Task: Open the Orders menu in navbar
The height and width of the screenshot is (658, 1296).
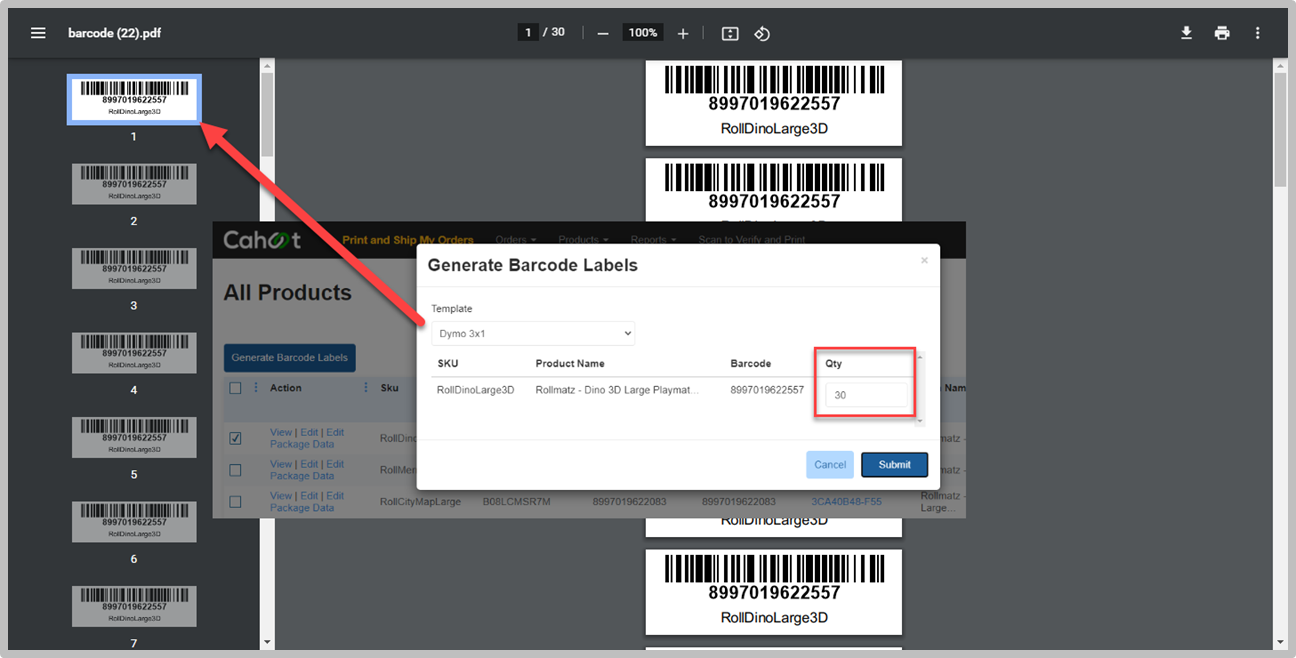Action: click(516, 240)
